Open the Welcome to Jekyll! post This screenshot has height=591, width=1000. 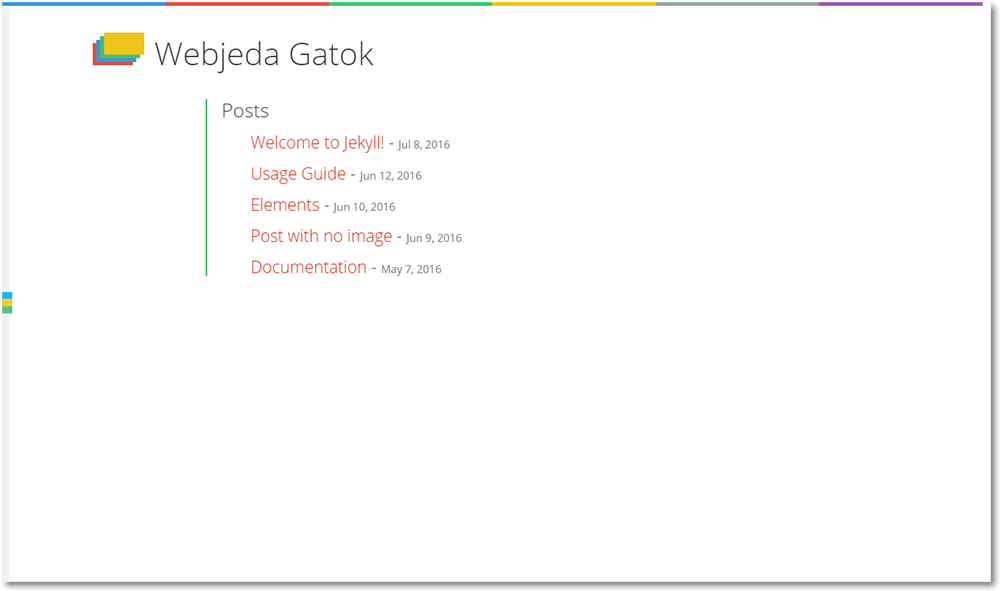click(317, 143)
